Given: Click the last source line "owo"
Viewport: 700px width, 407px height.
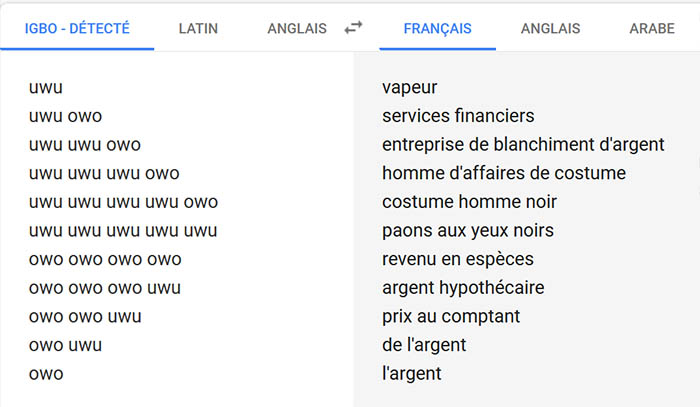Looking at the screenshot, I should [x=46, y=374].
